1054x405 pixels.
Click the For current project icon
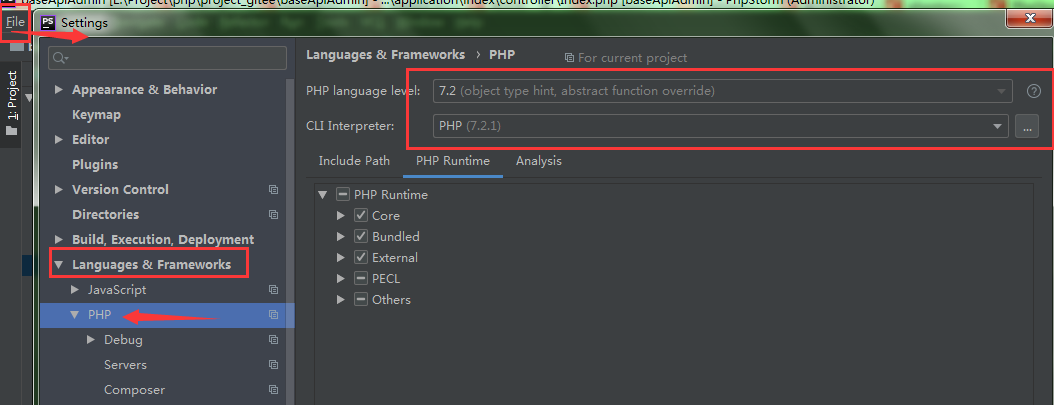(569, 58)
